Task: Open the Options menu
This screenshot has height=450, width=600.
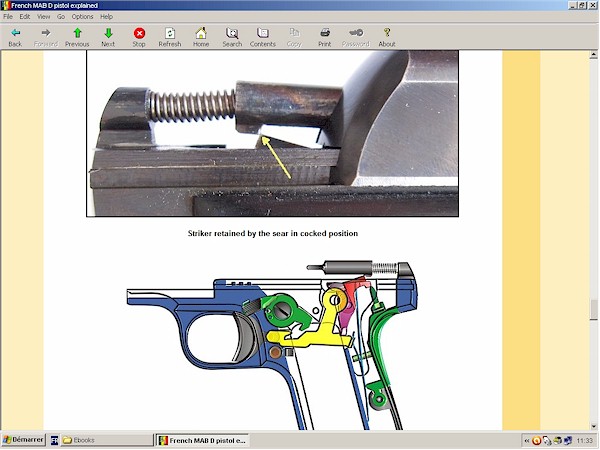Action: (x=82, y=16)
